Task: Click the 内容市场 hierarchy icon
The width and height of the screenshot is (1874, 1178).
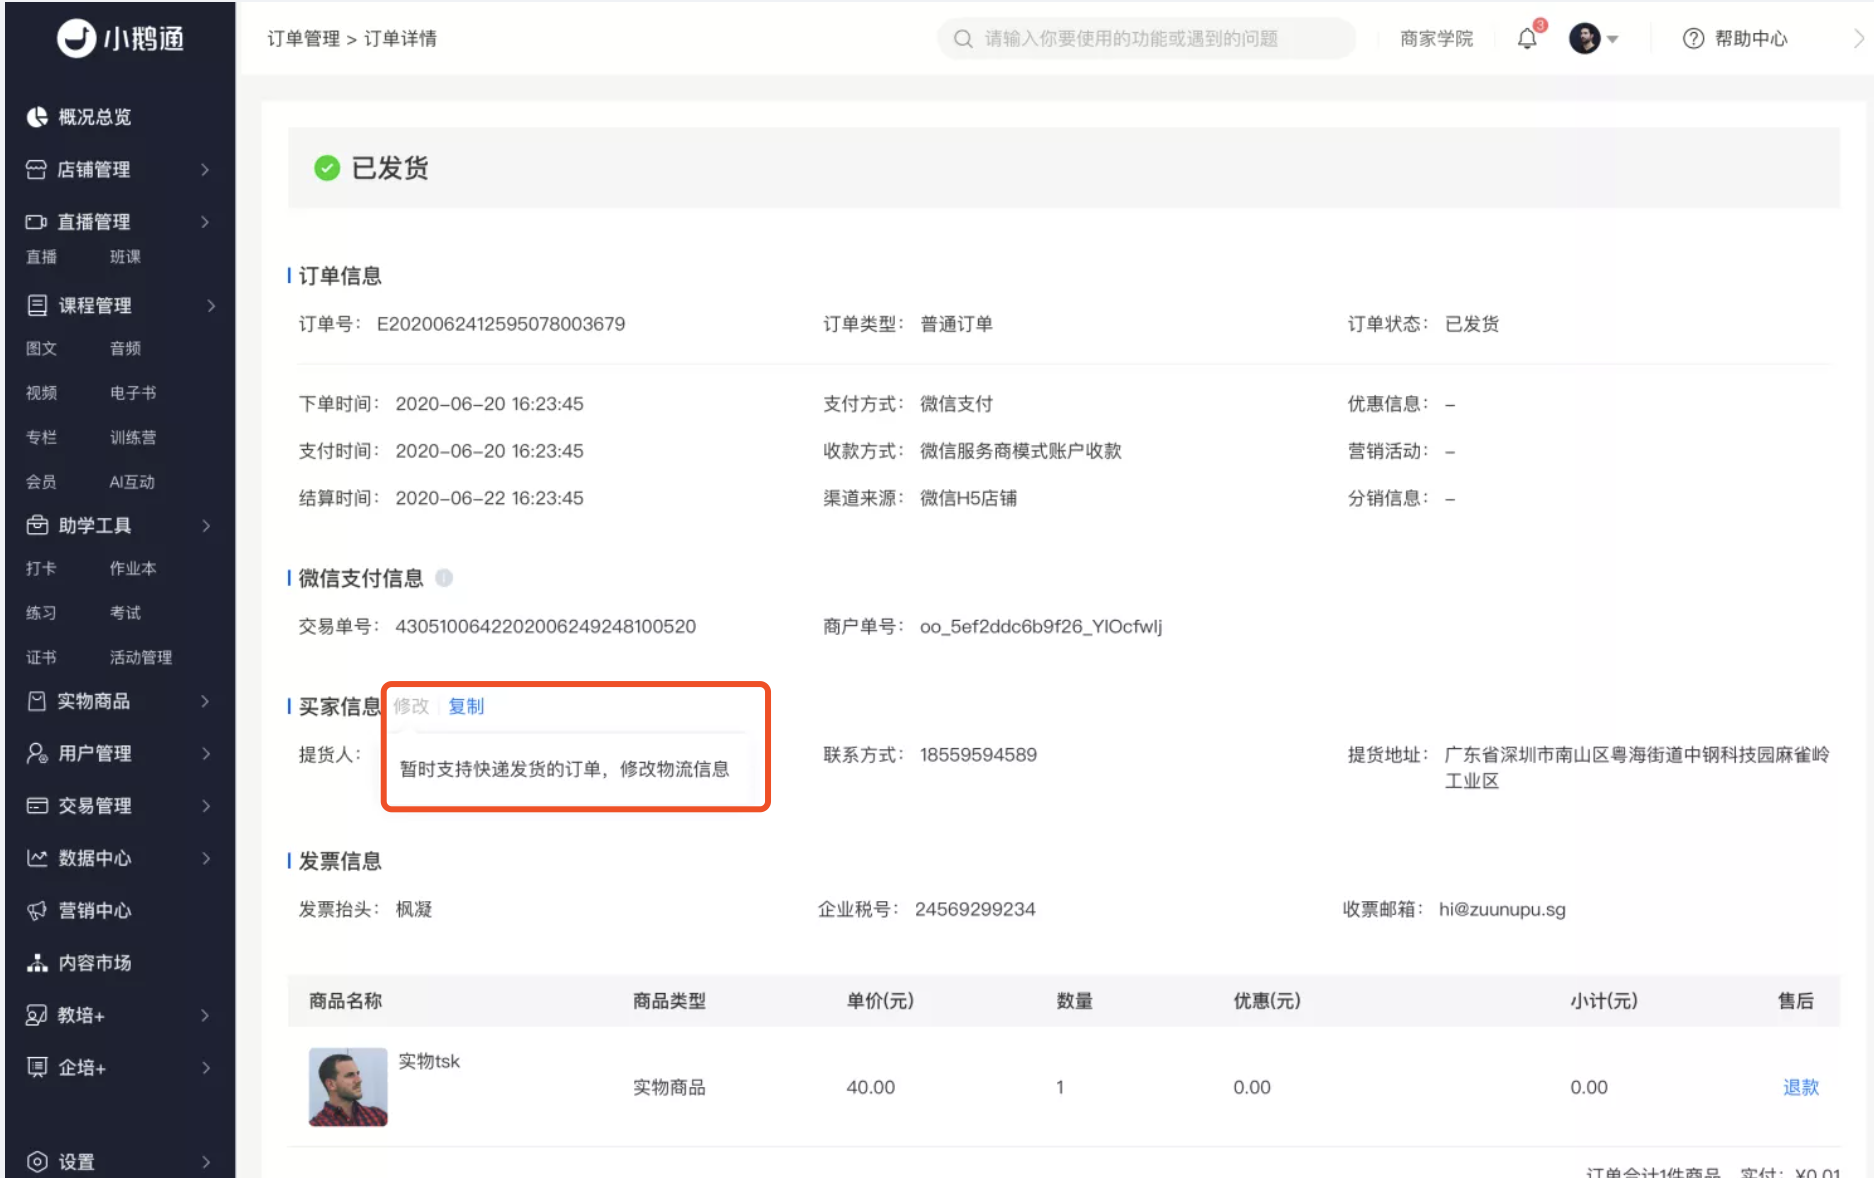Action: tap(37, 962)
